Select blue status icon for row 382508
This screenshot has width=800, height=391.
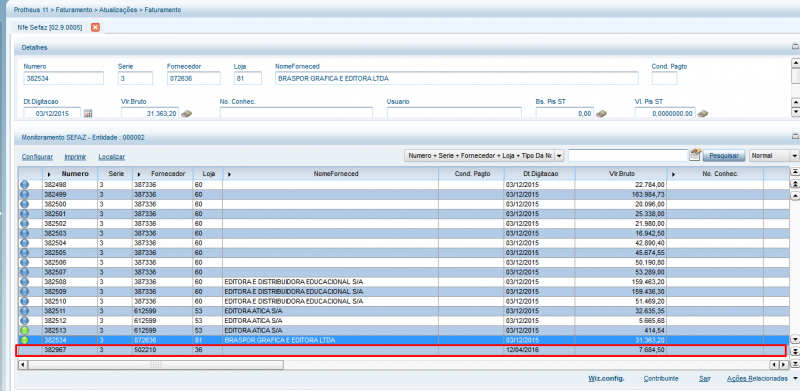24,282
